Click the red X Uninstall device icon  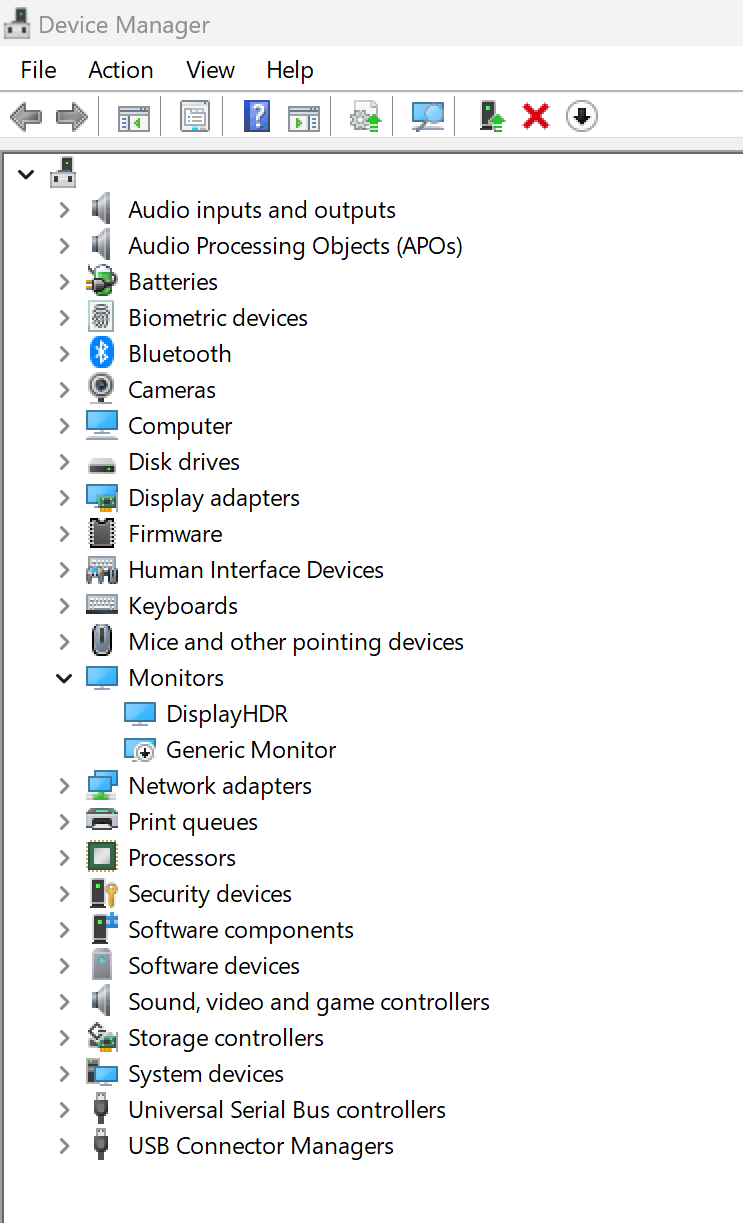pyautogui.click(x=536, y=117)
